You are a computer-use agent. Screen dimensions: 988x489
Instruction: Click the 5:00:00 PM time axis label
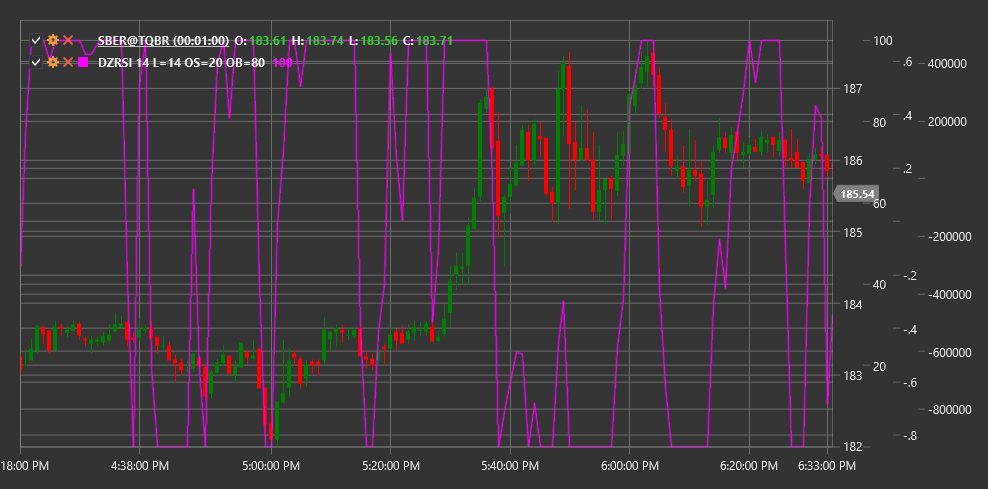tap(271, 466)
